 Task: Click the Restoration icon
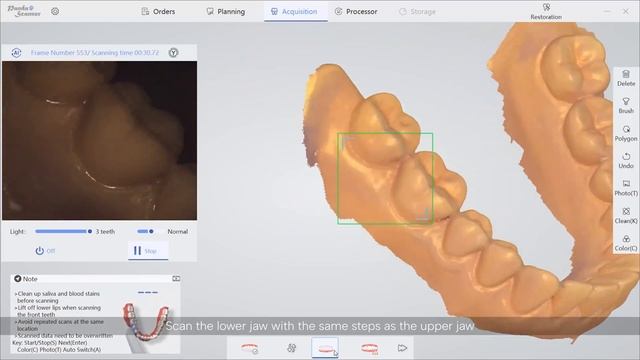(546, 11)
